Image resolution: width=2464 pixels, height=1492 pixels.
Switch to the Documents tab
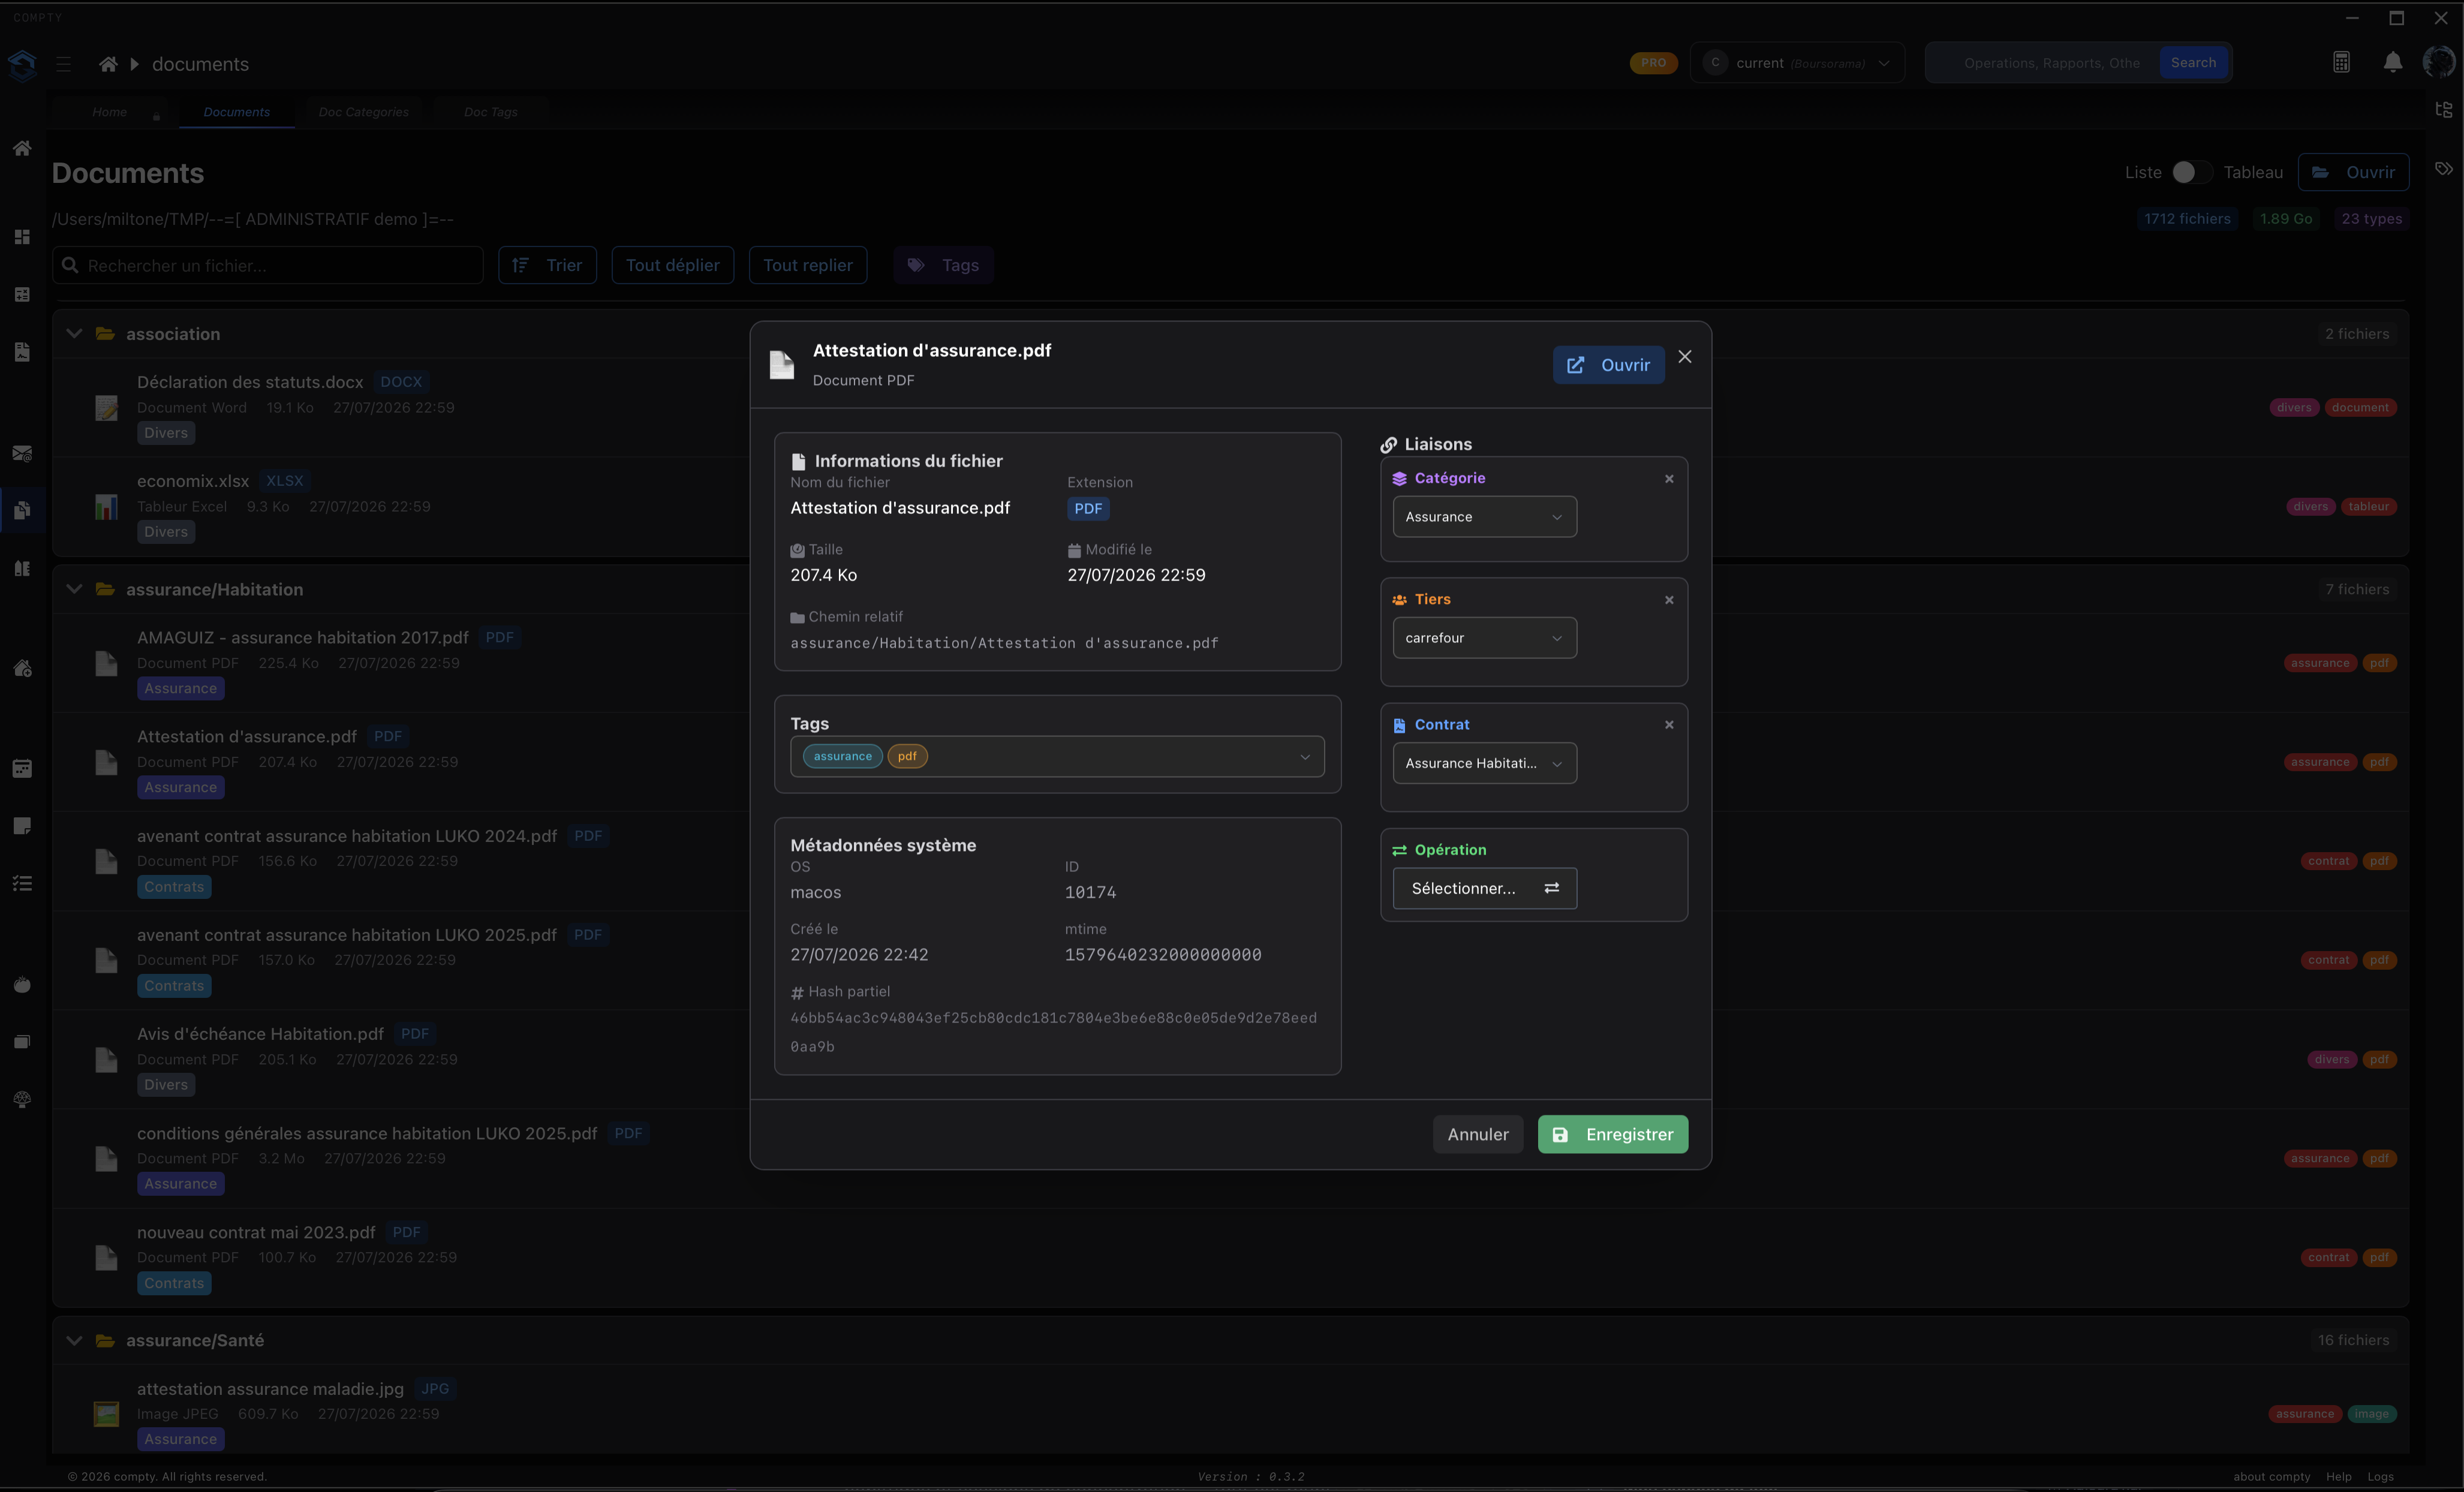tap(237, 112)
